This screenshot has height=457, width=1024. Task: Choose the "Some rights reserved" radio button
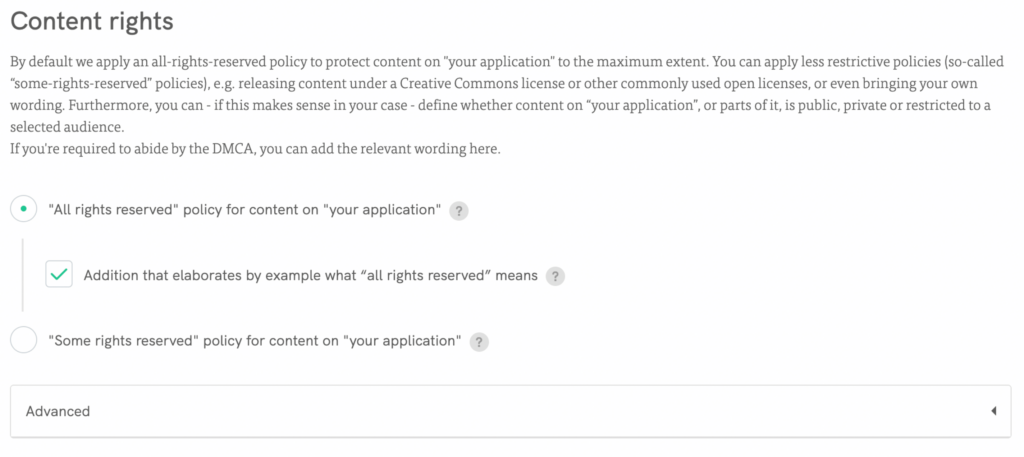point(23,341)
